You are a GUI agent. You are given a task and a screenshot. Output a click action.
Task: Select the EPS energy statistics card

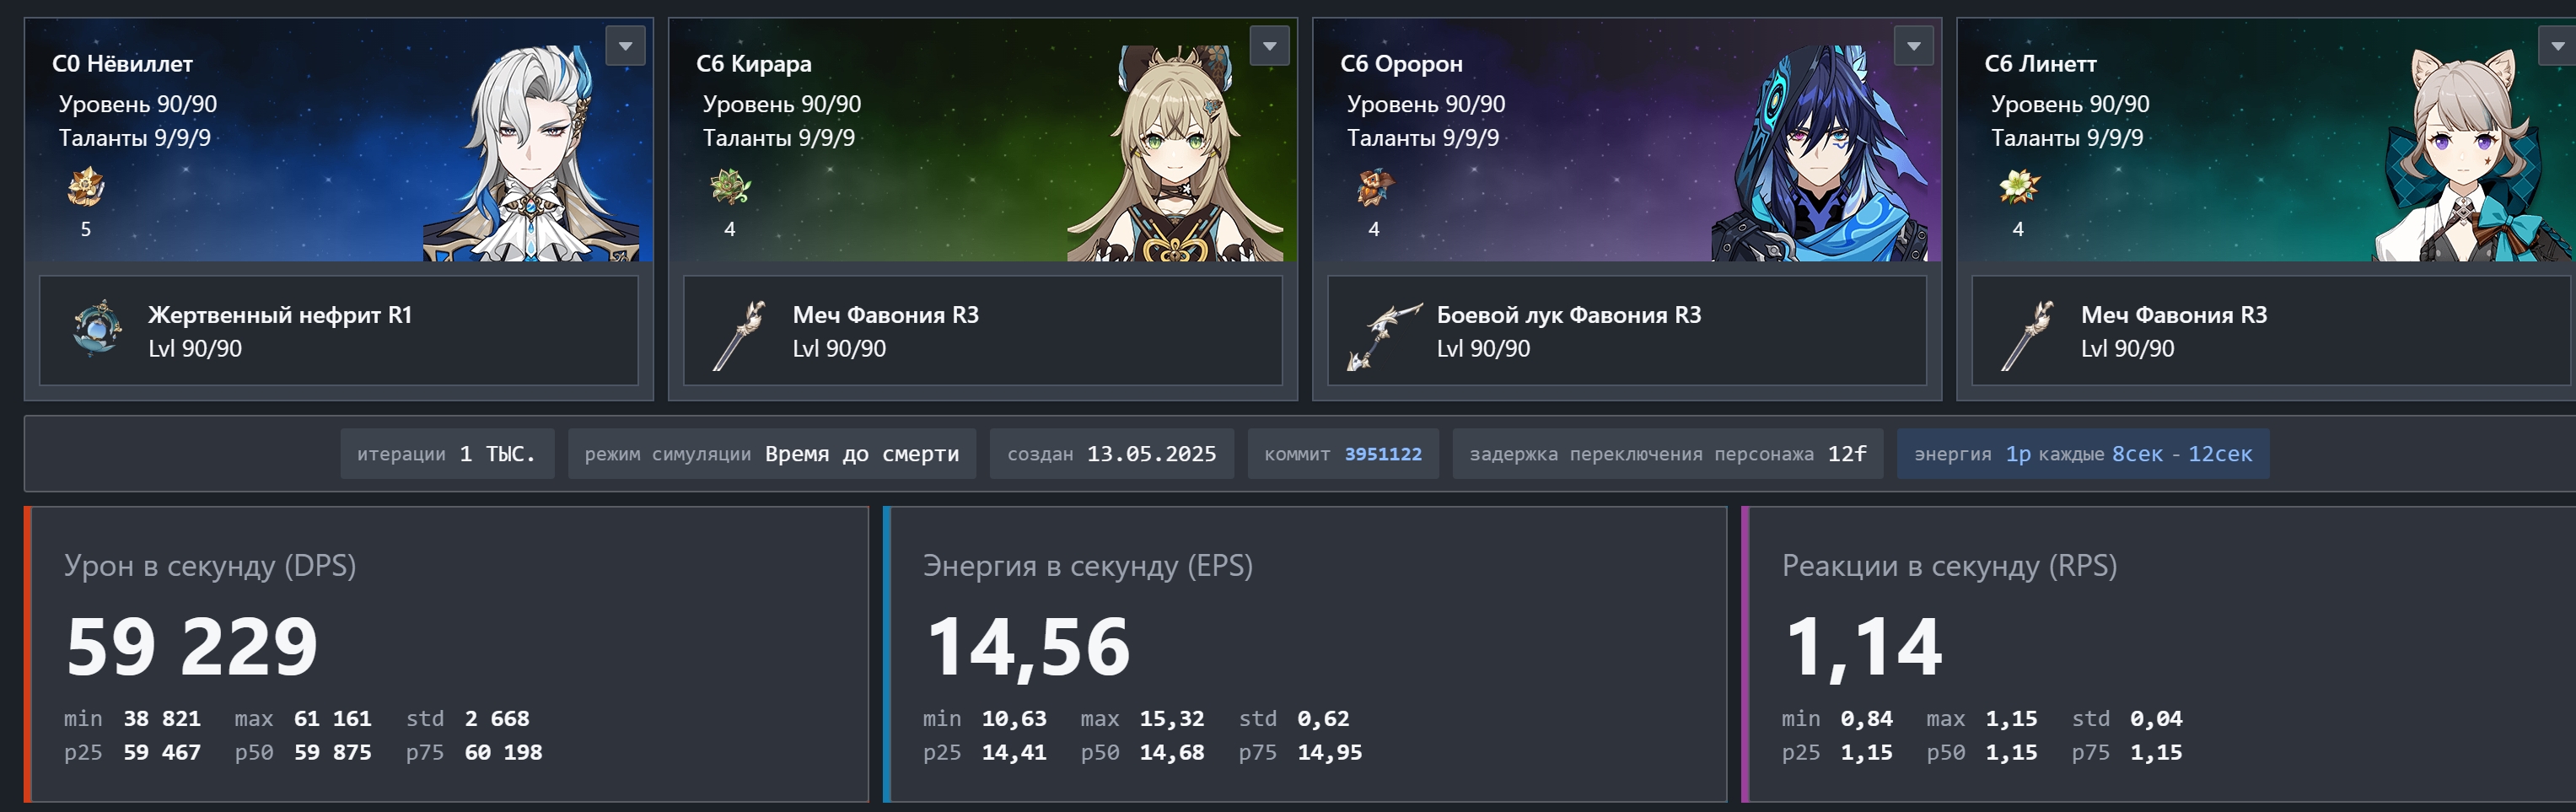[x=1305, y=654]
